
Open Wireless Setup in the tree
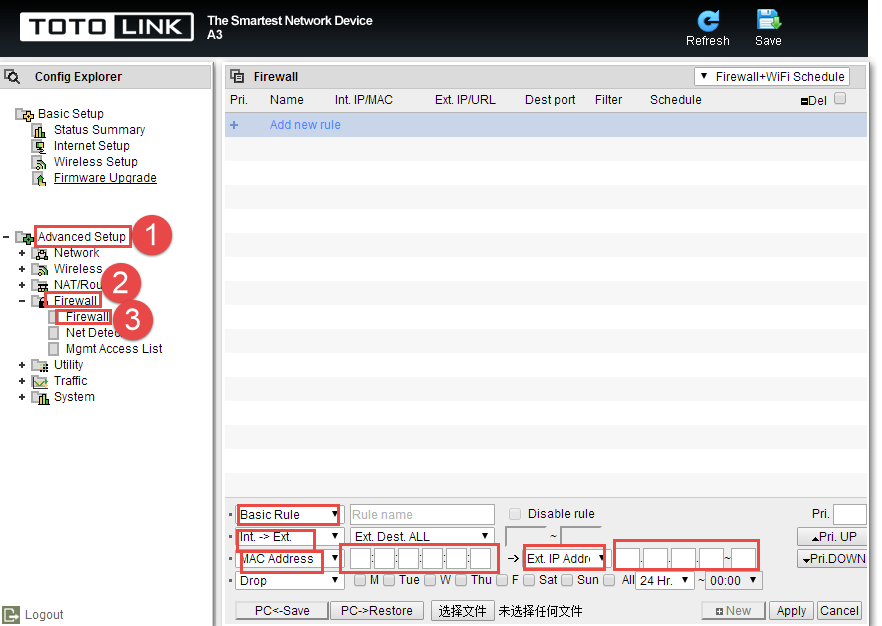pyautogui.click(x=96, y=162)
